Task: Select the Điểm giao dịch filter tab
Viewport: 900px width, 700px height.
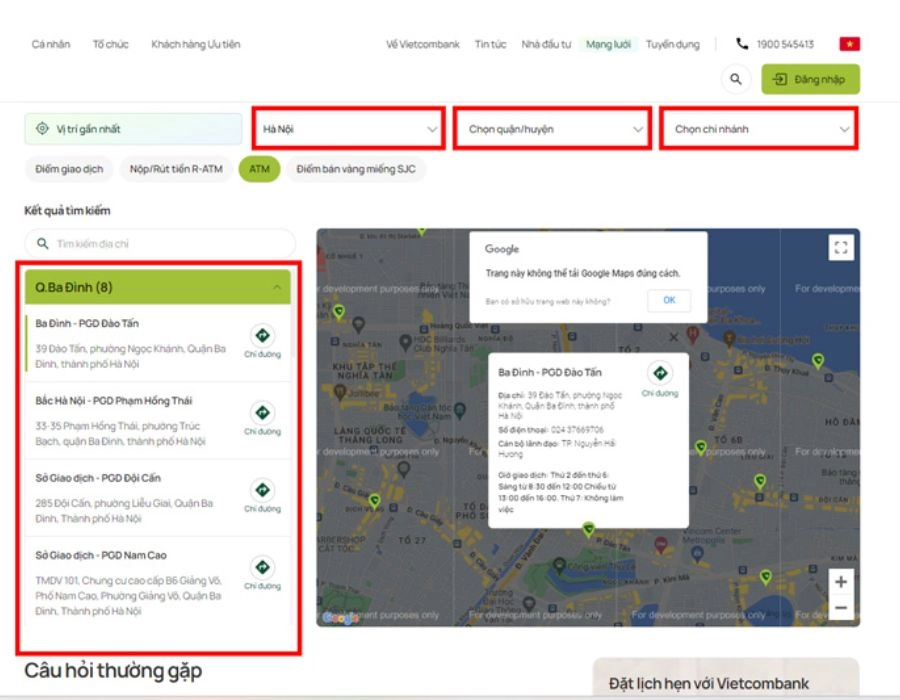Action: [x=69, y=169]
